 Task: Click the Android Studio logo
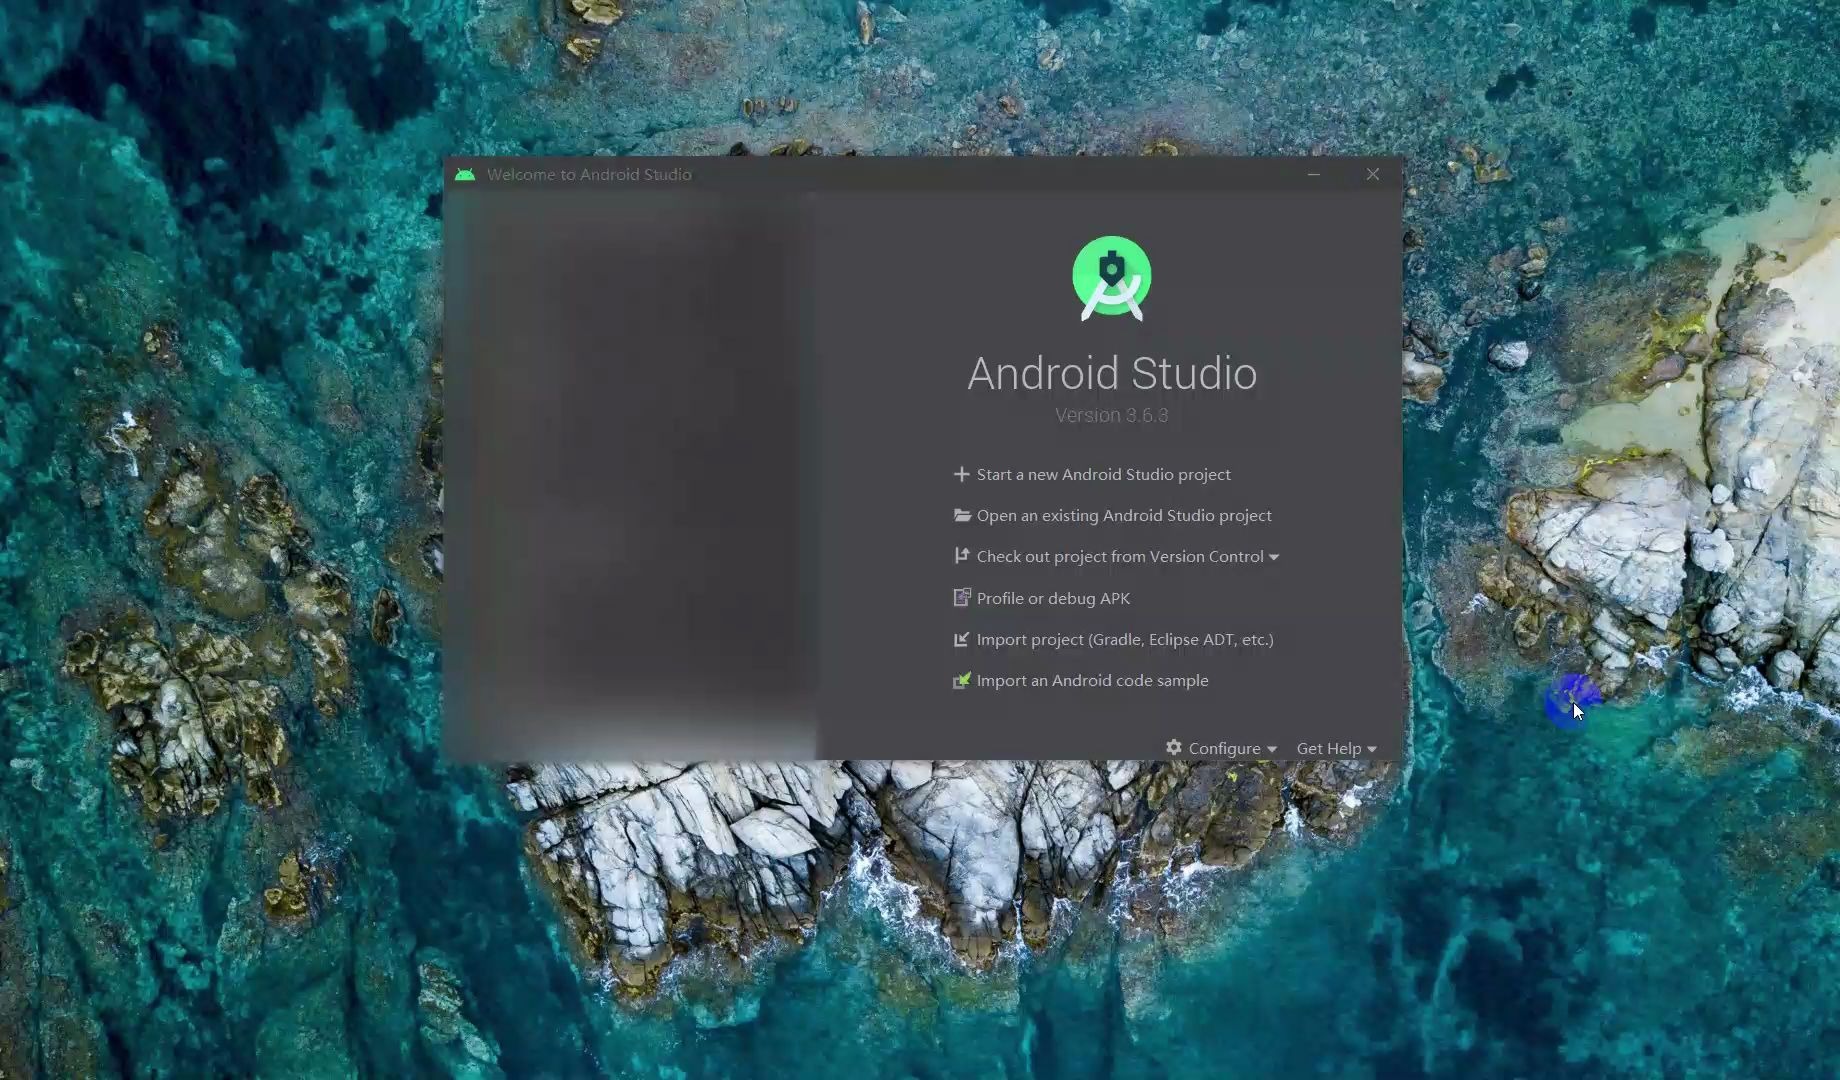(1112, 278)
